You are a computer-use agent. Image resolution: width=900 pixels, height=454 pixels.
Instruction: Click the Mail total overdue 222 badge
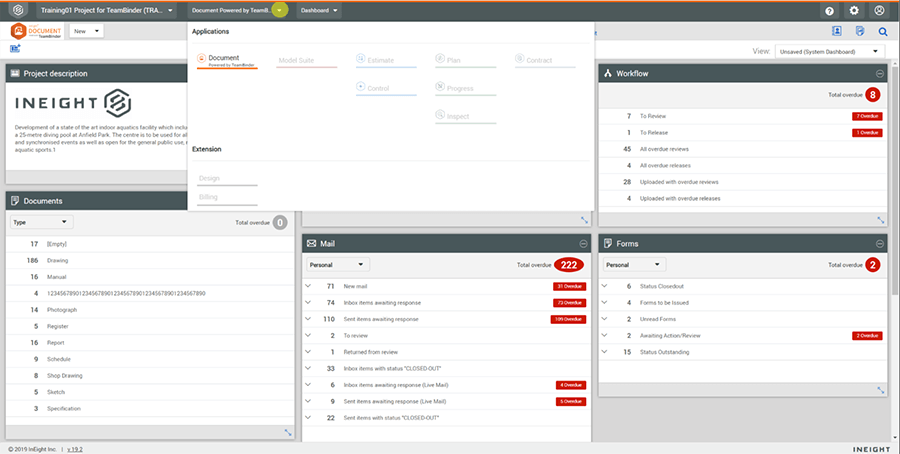tap(569, 265)
